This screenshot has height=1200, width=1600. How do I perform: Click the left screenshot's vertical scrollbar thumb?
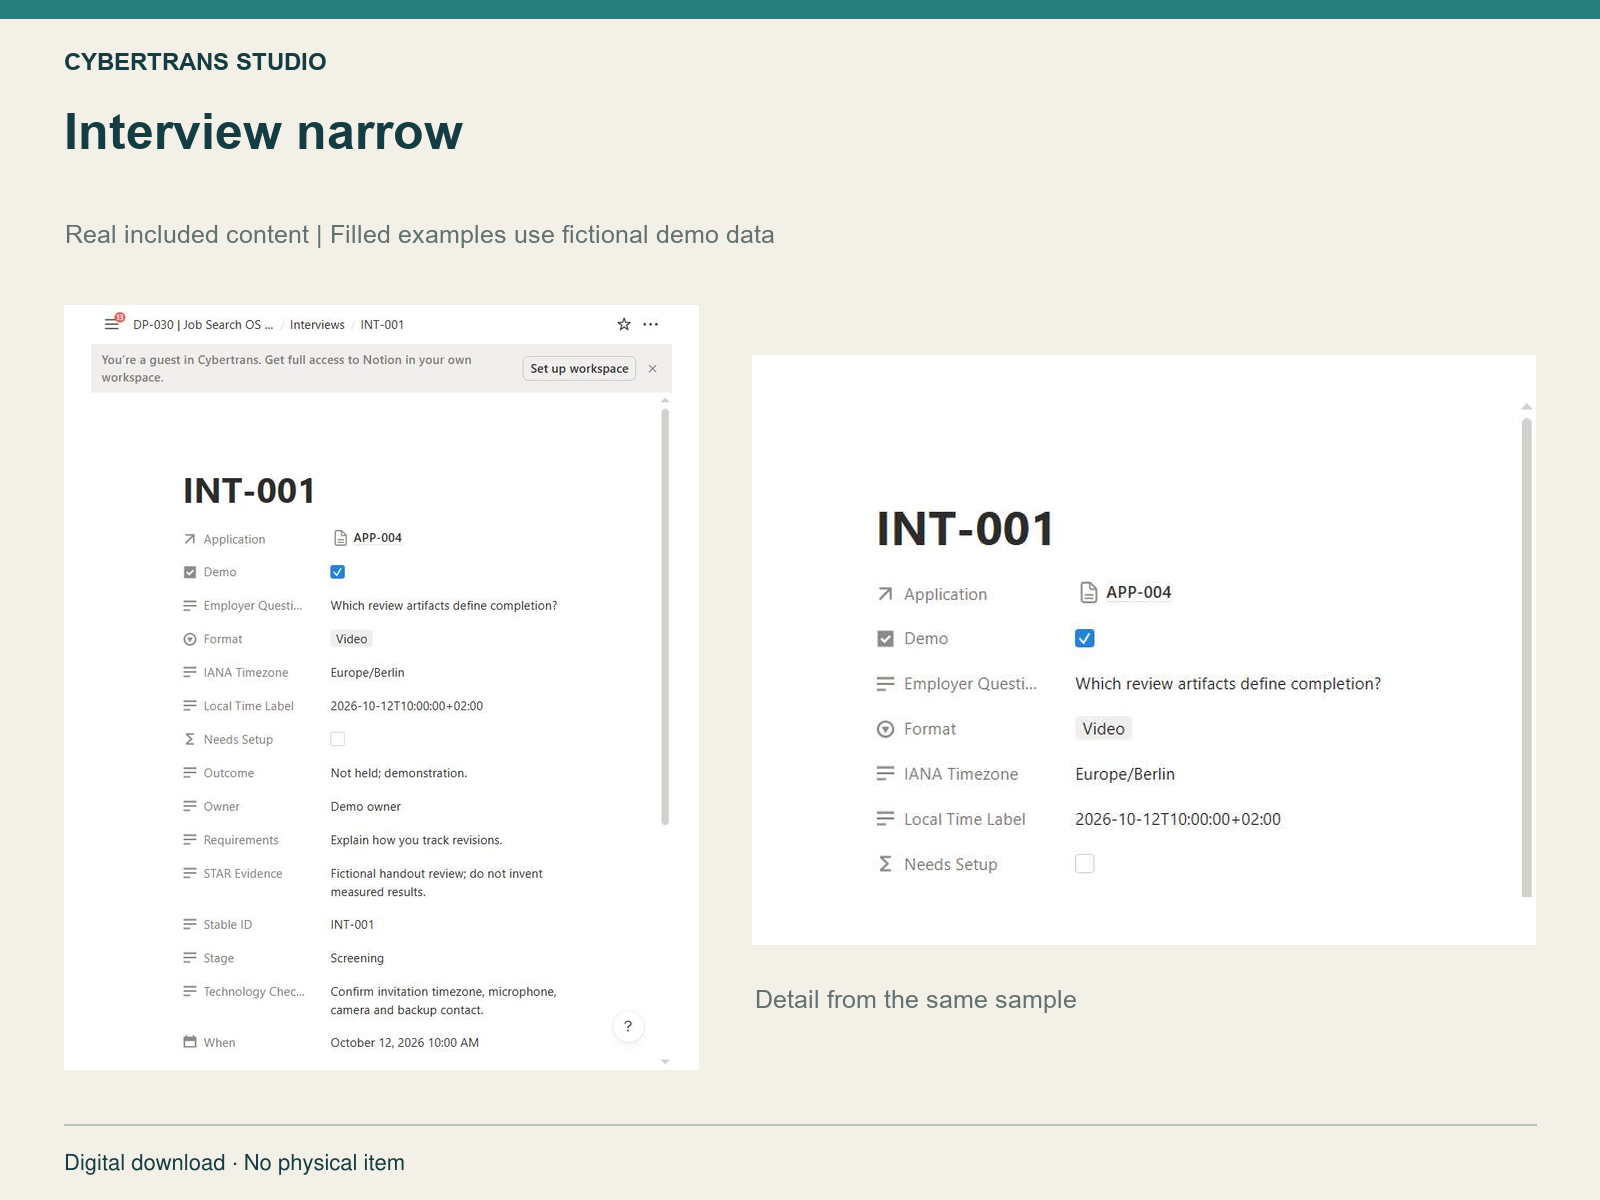(665, 616)
